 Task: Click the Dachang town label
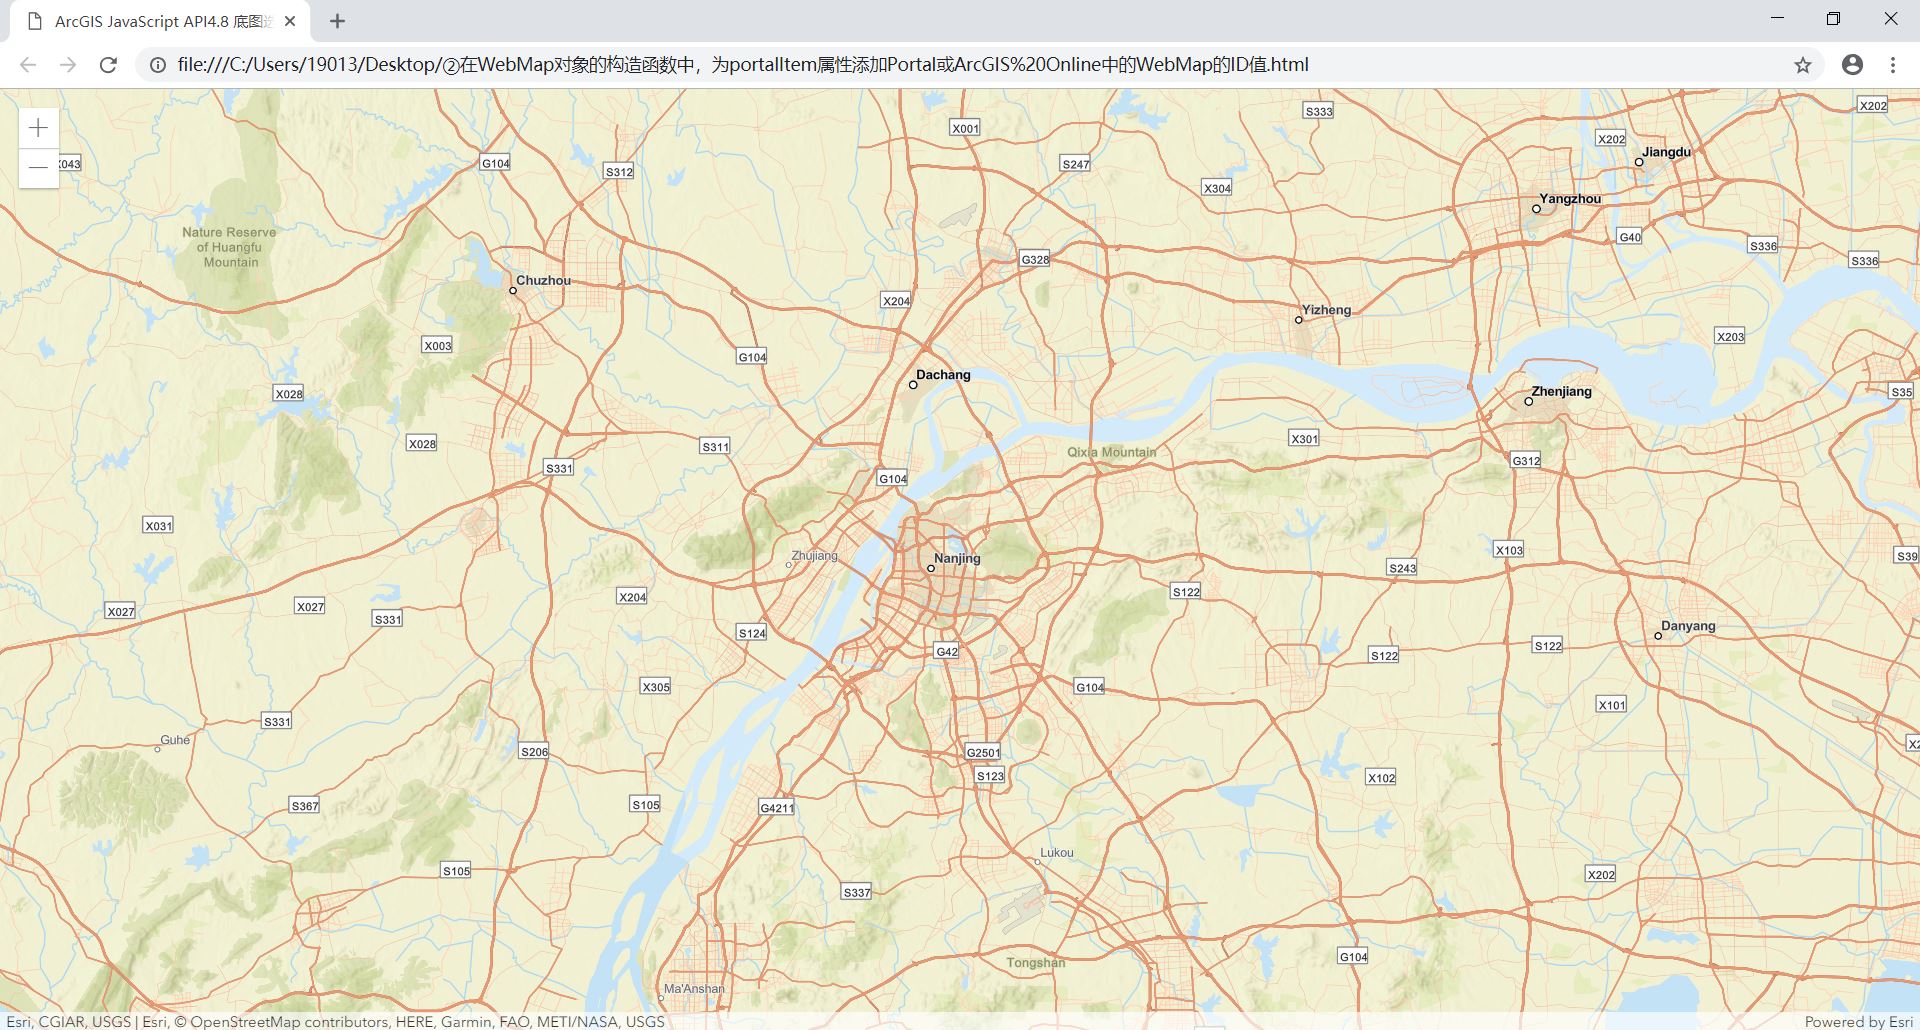pos(943,375)
